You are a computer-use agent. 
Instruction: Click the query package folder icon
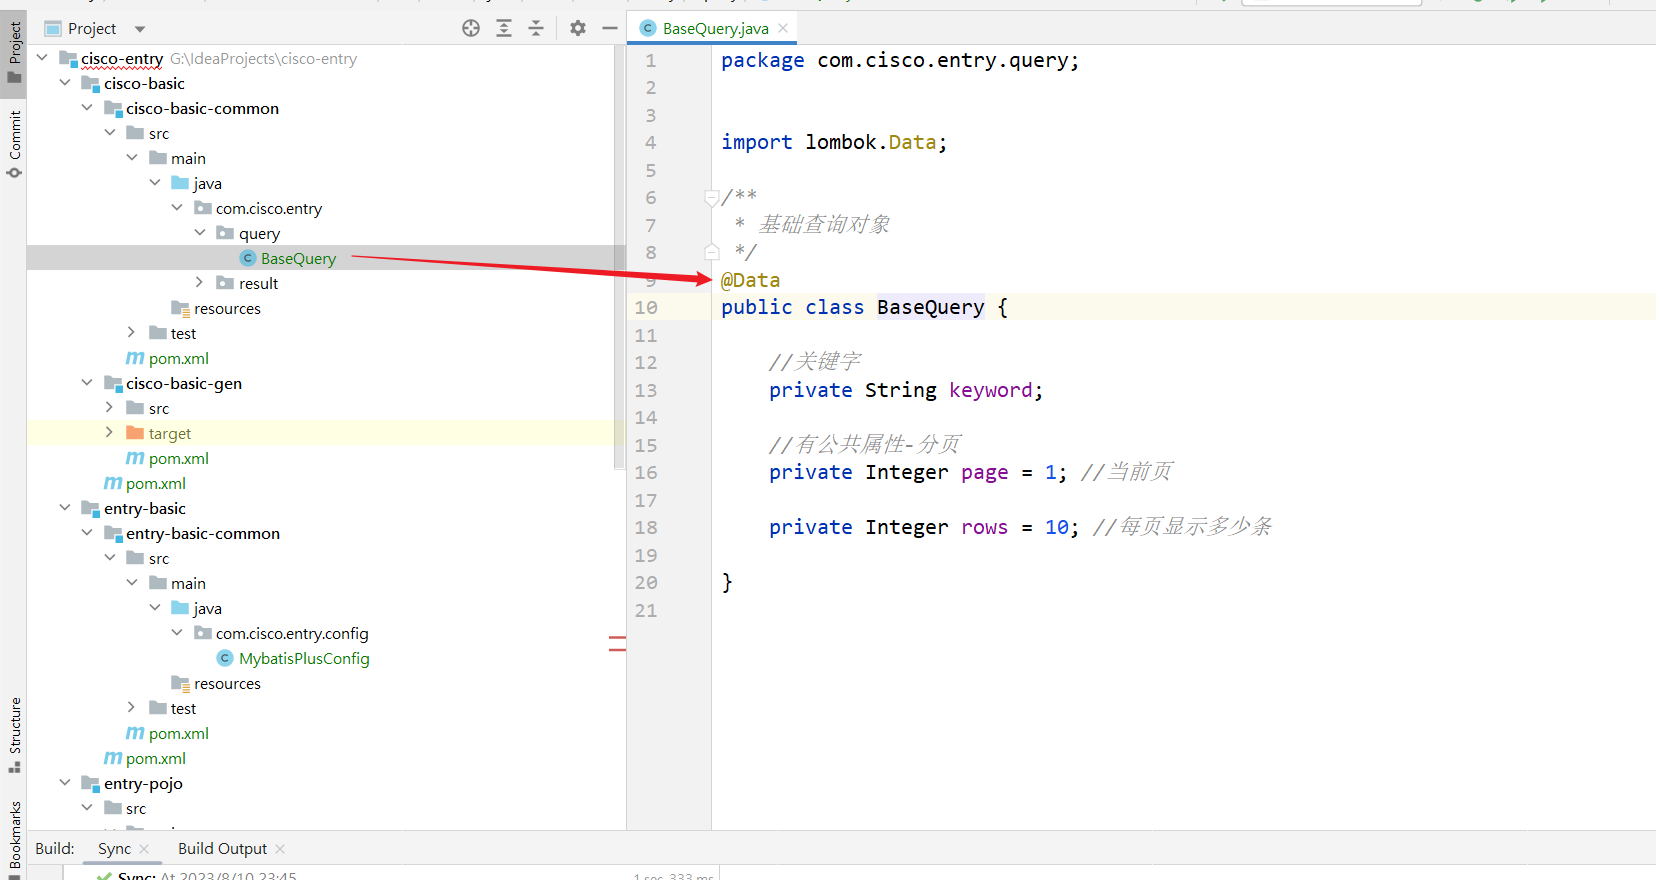225,233
